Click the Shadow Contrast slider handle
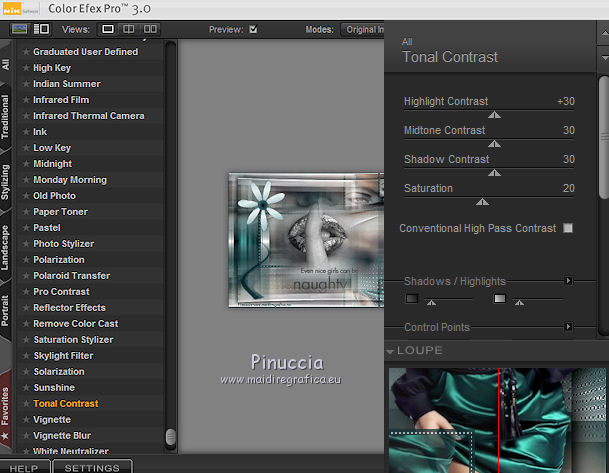Image resolution: width=609 pixels, height=473 pixels. [494, 173]
